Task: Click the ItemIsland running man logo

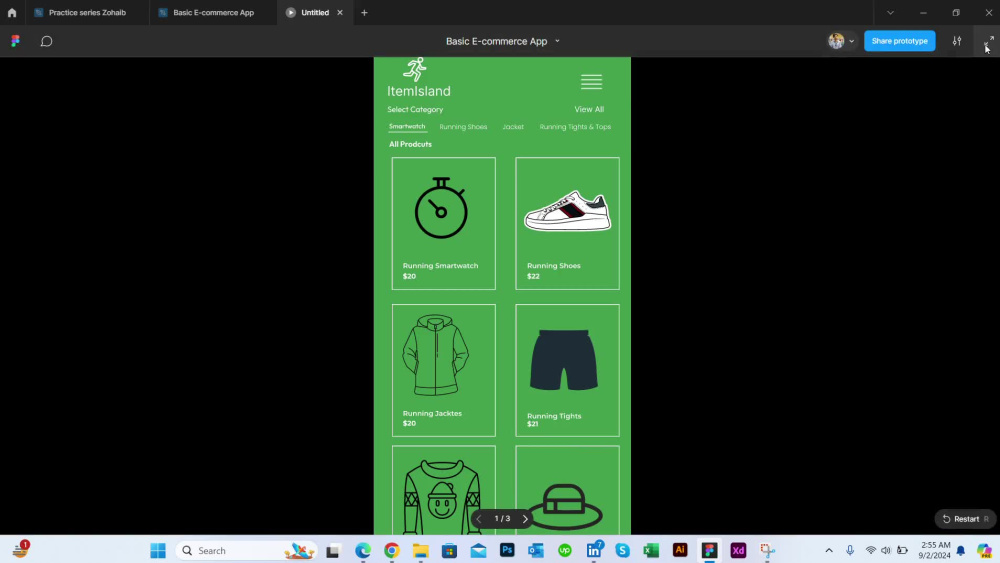Action: [415, 69]
